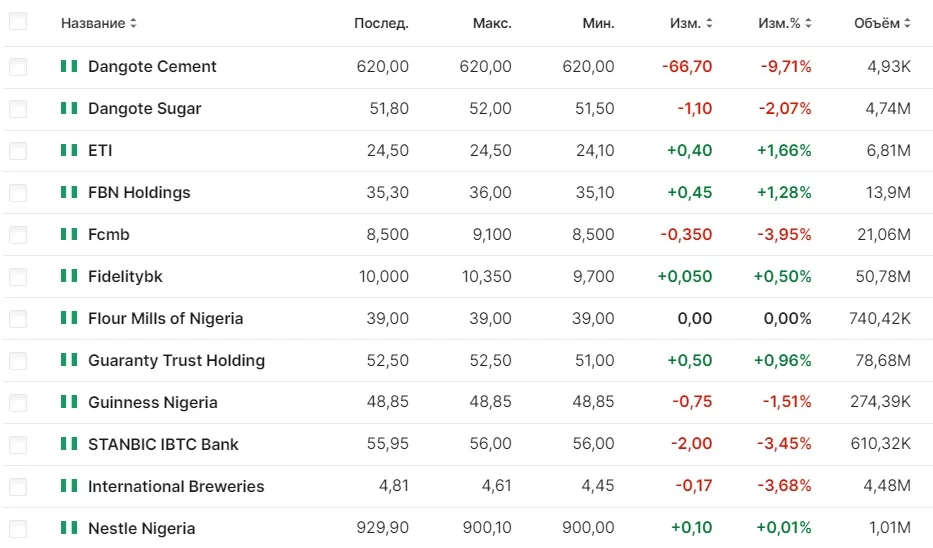Click the Макс. column header
Screen dimensions: 933x548
tap(492, 23)
